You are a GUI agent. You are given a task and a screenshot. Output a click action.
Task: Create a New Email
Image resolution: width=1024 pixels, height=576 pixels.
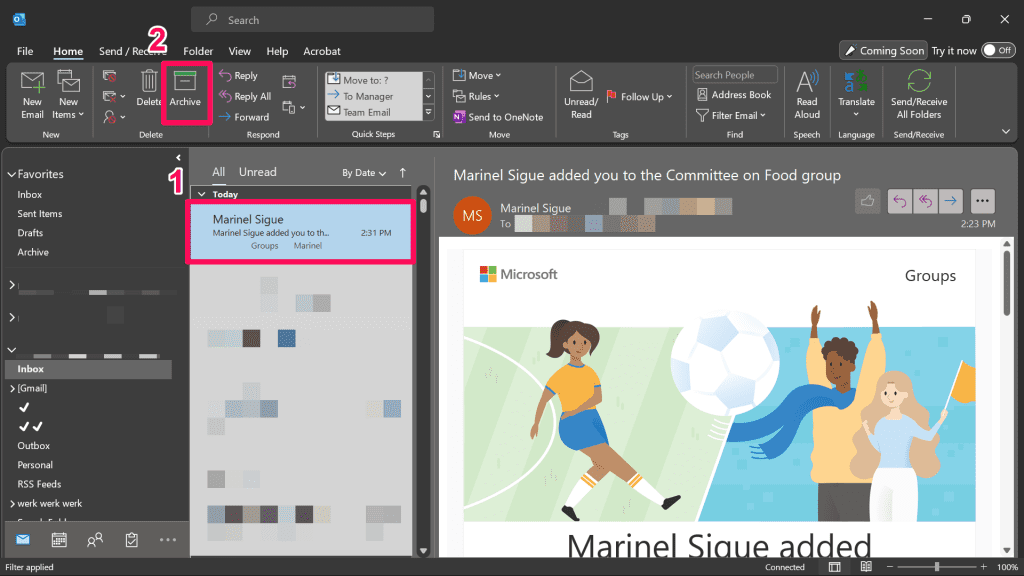32,94
